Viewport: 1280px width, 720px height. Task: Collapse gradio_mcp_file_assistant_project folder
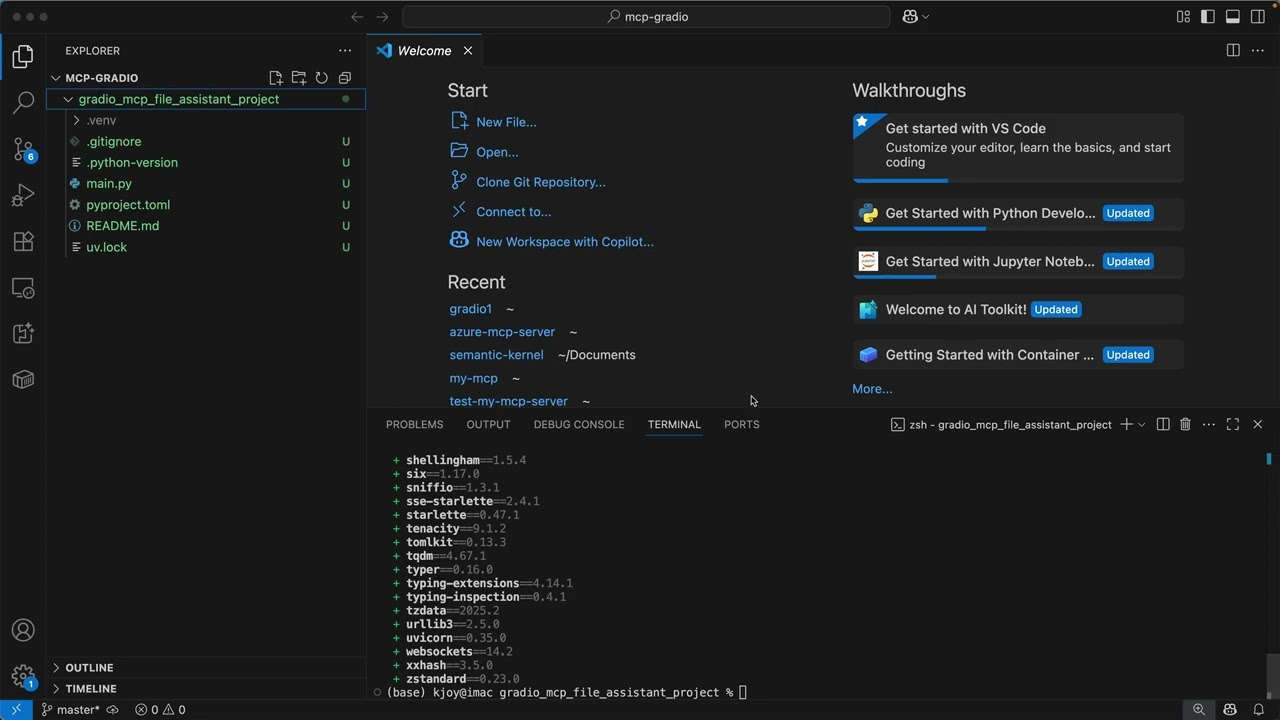click(68, 99)
